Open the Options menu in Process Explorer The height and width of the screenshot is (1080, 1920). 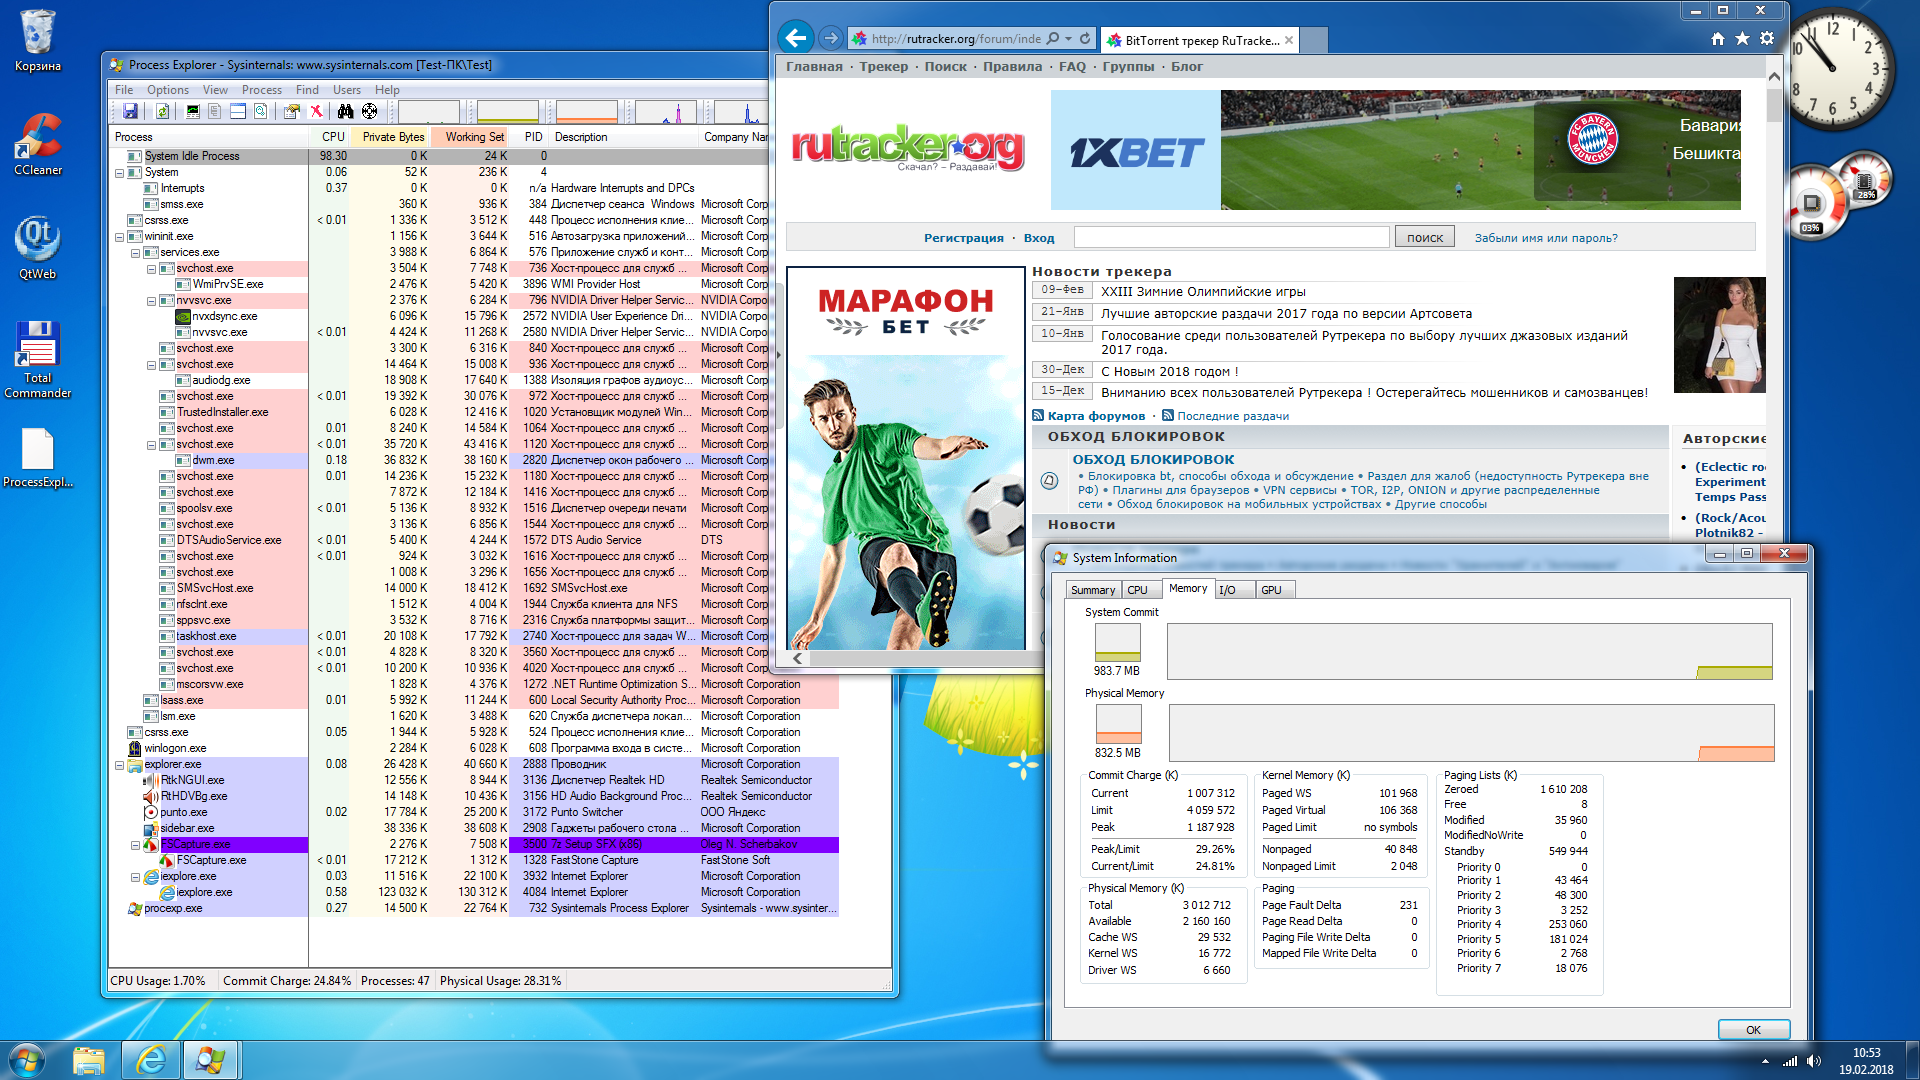pyautogui.click(x=167, y=90)
